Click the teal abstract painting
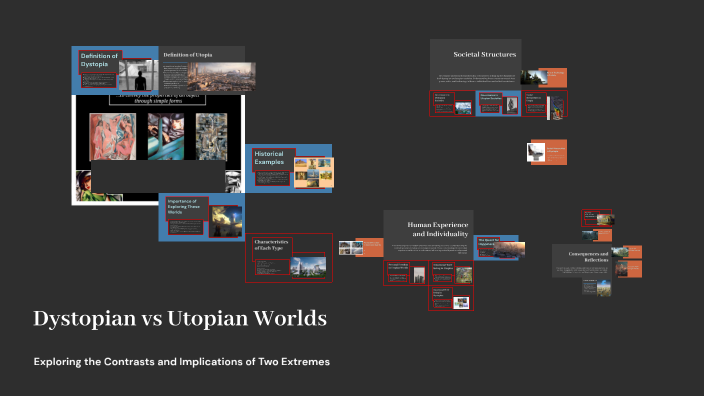704x396 pixels. pos(166,136)
